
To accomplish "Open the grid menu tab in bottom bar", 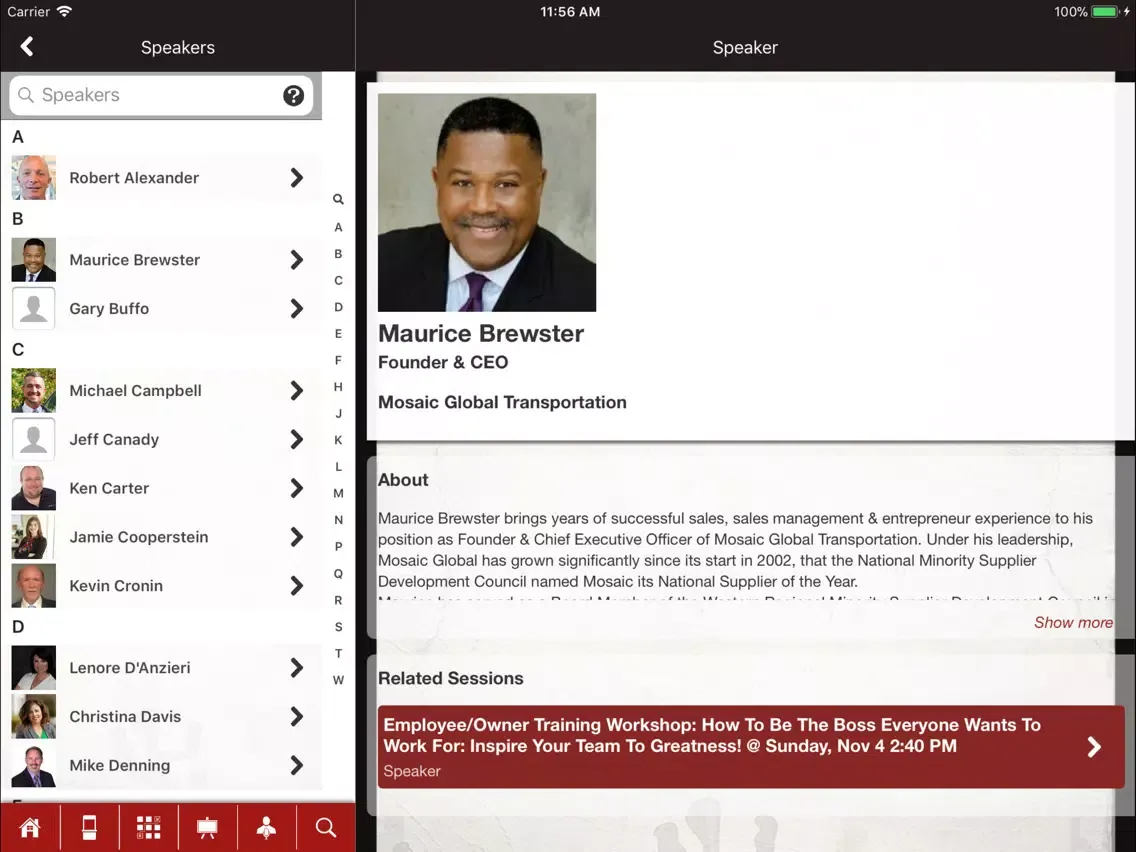I will (x=149, y=827).
